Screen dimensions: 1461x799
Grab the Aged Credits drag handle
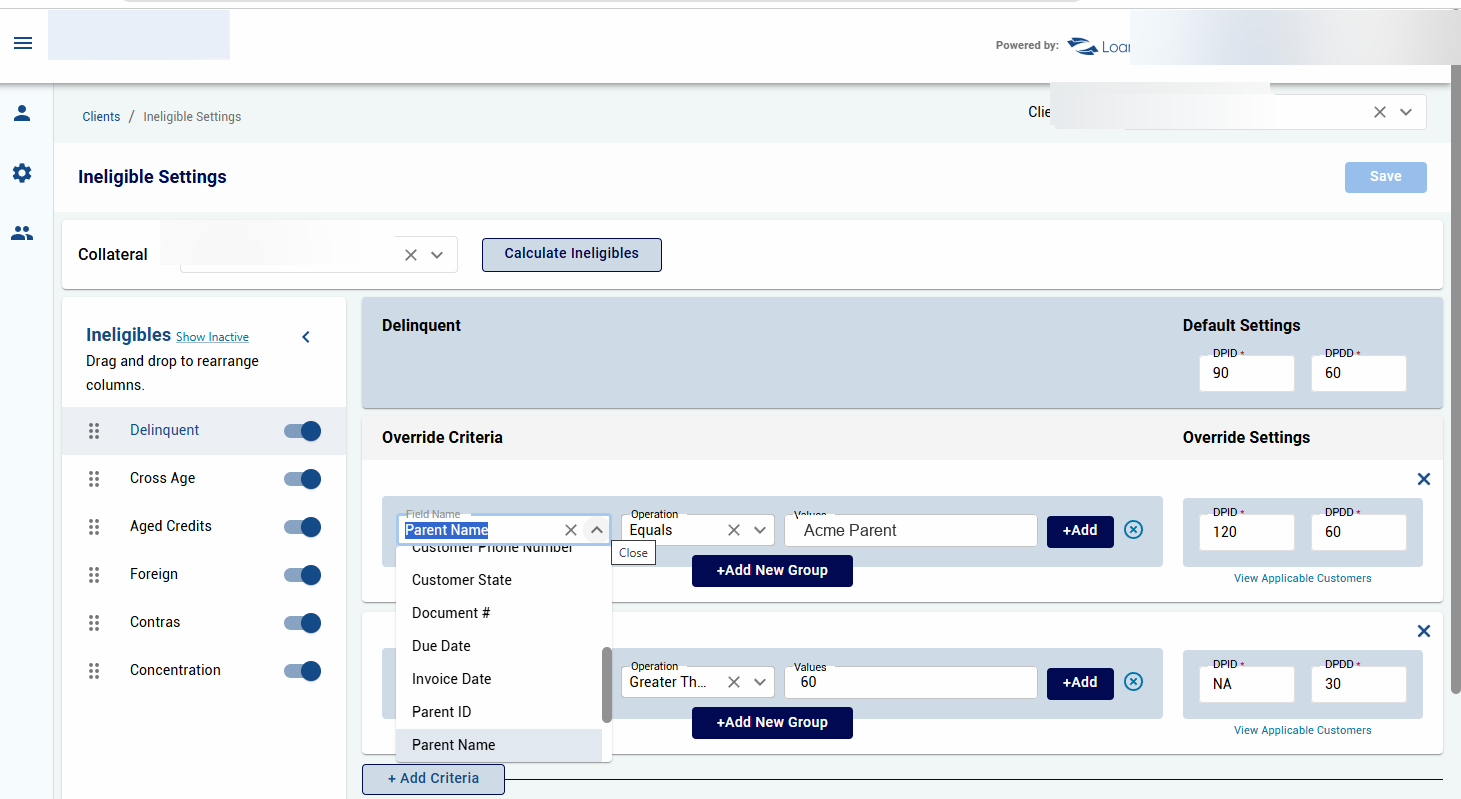tap(94, 527)
